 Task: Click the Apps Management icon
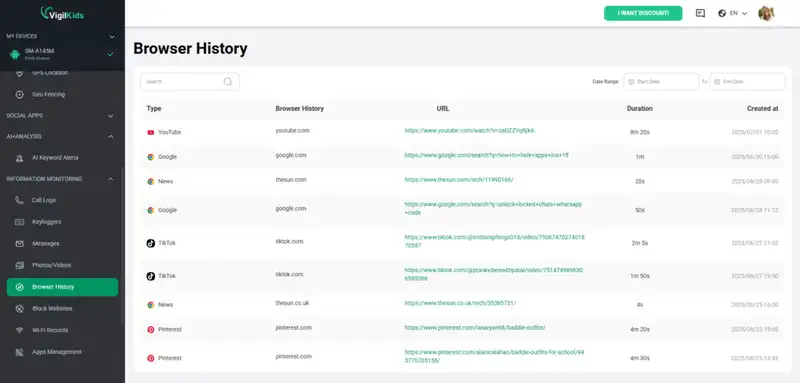(19, 352)
